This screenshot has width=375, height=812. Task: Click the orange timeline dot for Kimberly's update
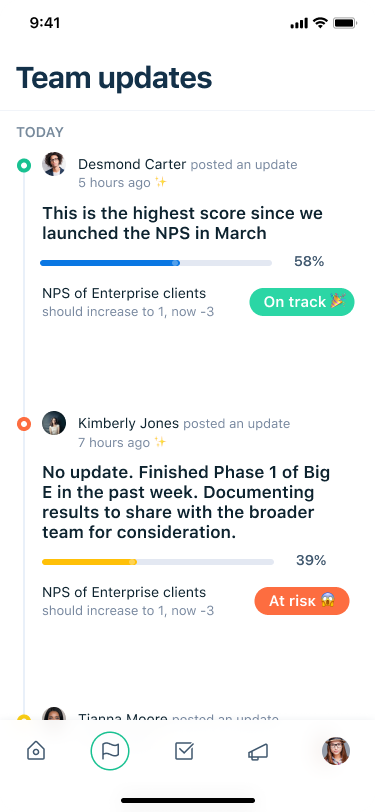[x=24, y=424]
